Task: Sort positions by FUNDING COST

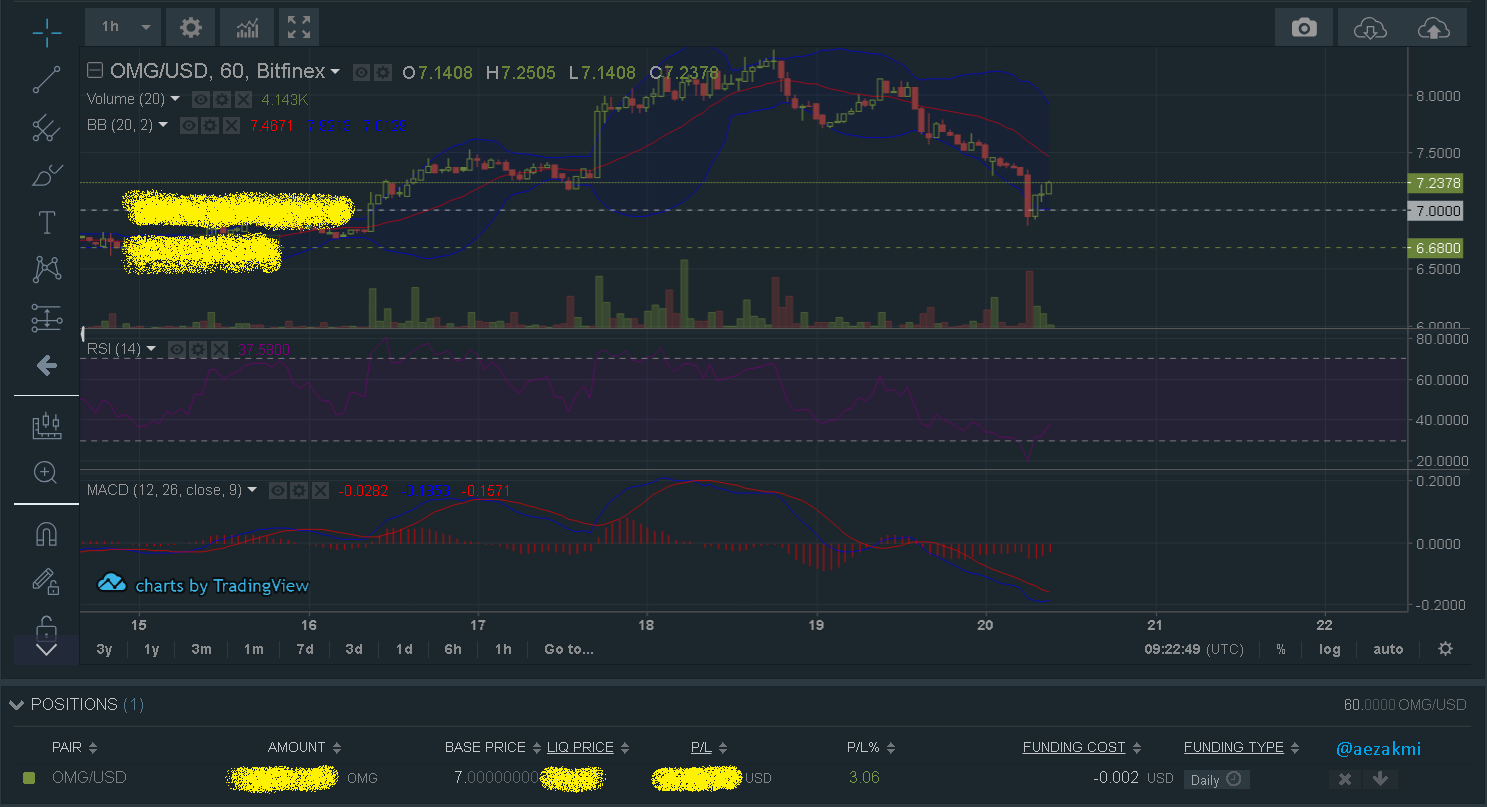Action: pyautogui.click(x=1083, y=748)
